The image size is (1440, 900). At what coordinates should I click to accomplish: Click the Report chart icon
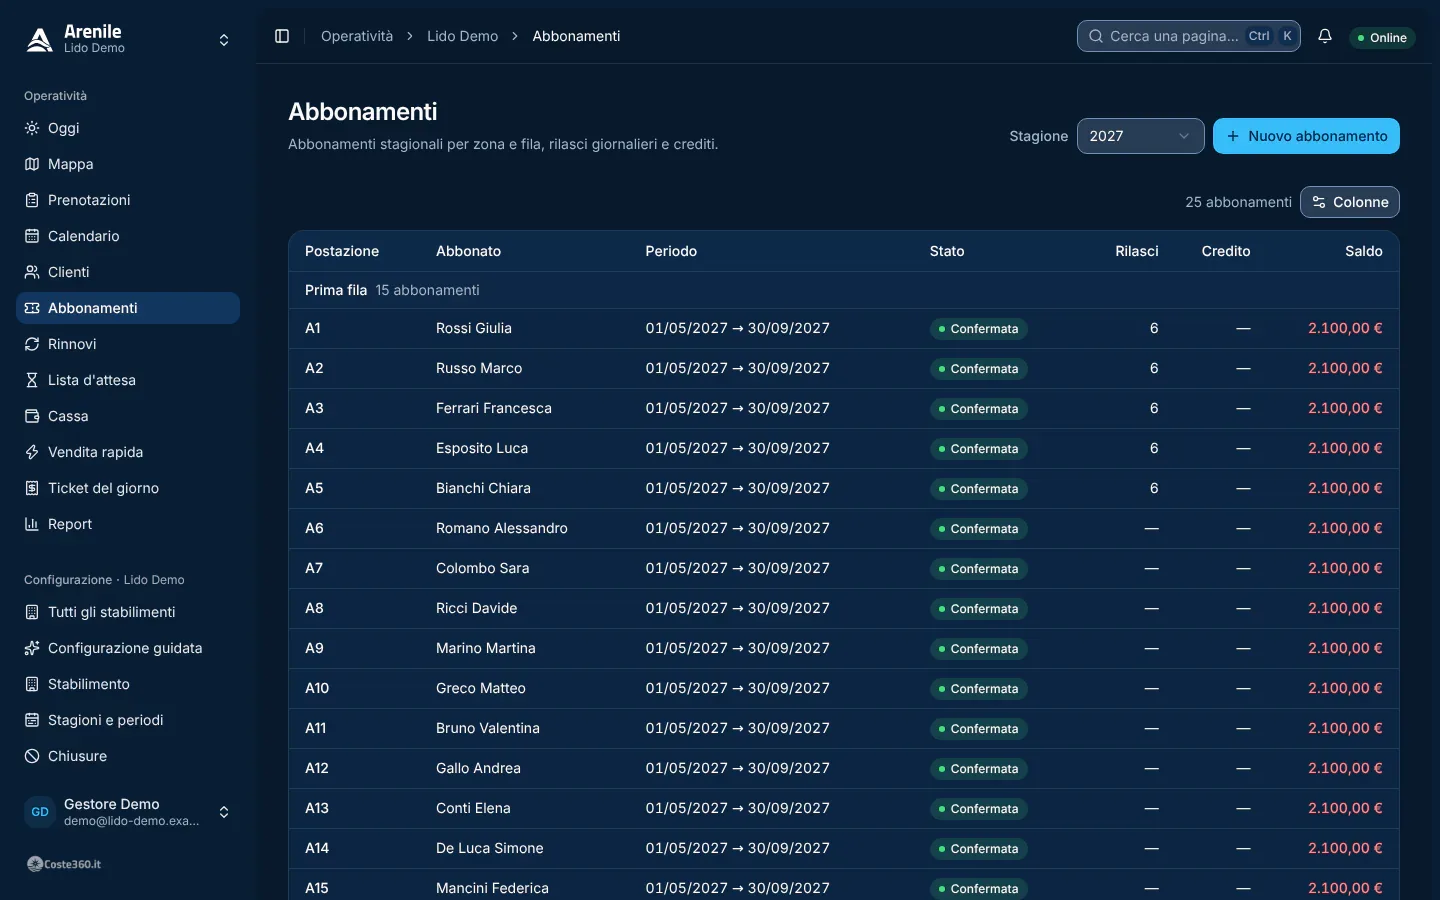[32, 524]
